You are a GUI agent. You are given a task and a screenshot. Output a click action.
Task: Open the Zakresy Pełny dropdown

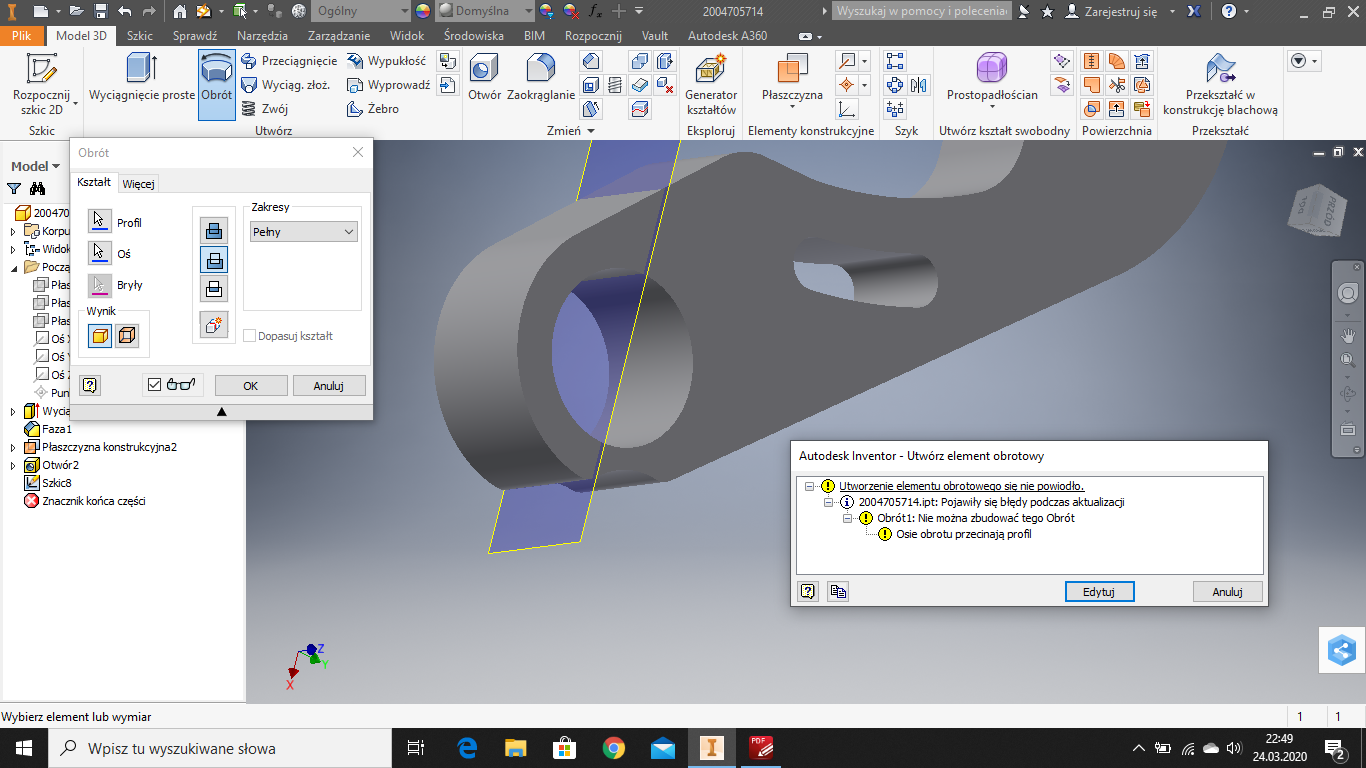point(303,231)
